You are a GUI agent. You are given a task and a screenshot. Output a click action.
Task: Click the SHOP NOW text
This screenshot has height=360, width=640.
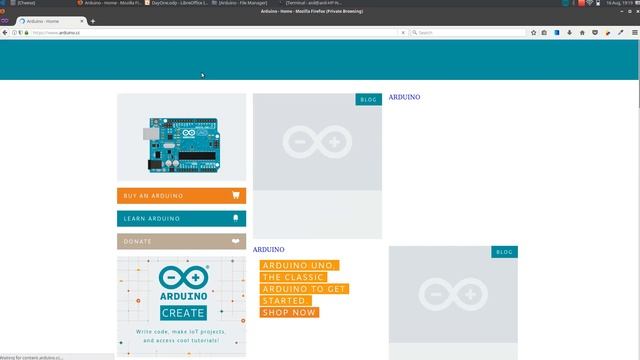tap(289, 313)
